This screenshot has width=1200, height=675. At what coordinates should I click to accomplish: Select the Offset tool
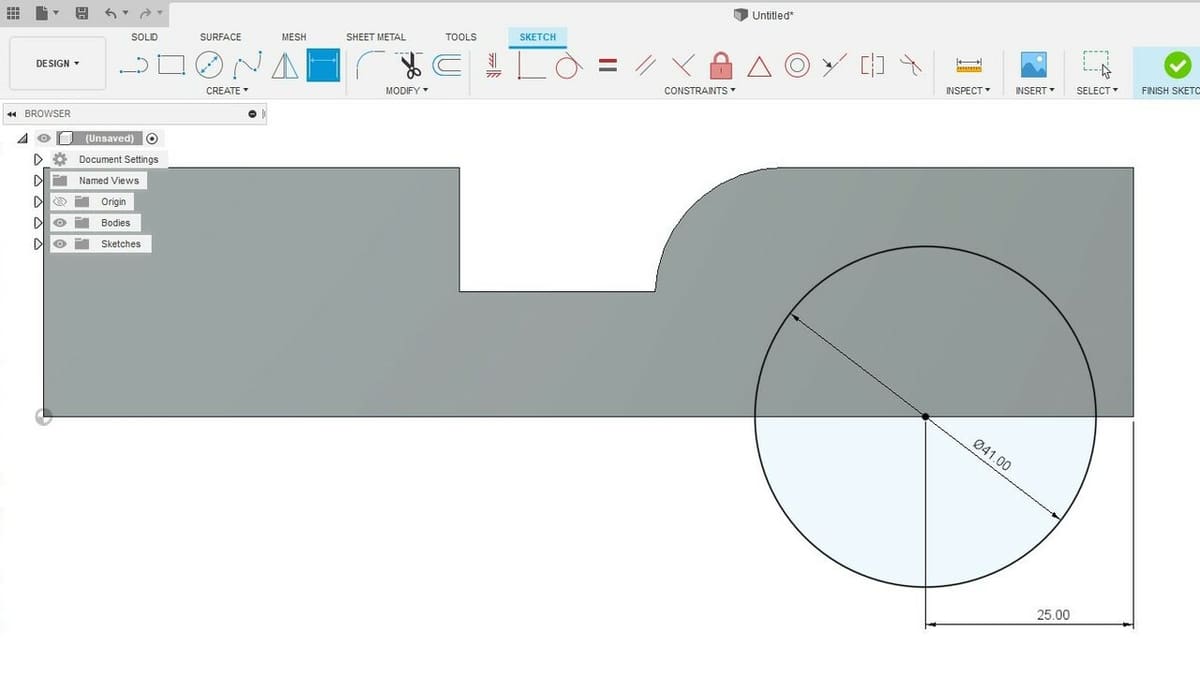(447, 65)
